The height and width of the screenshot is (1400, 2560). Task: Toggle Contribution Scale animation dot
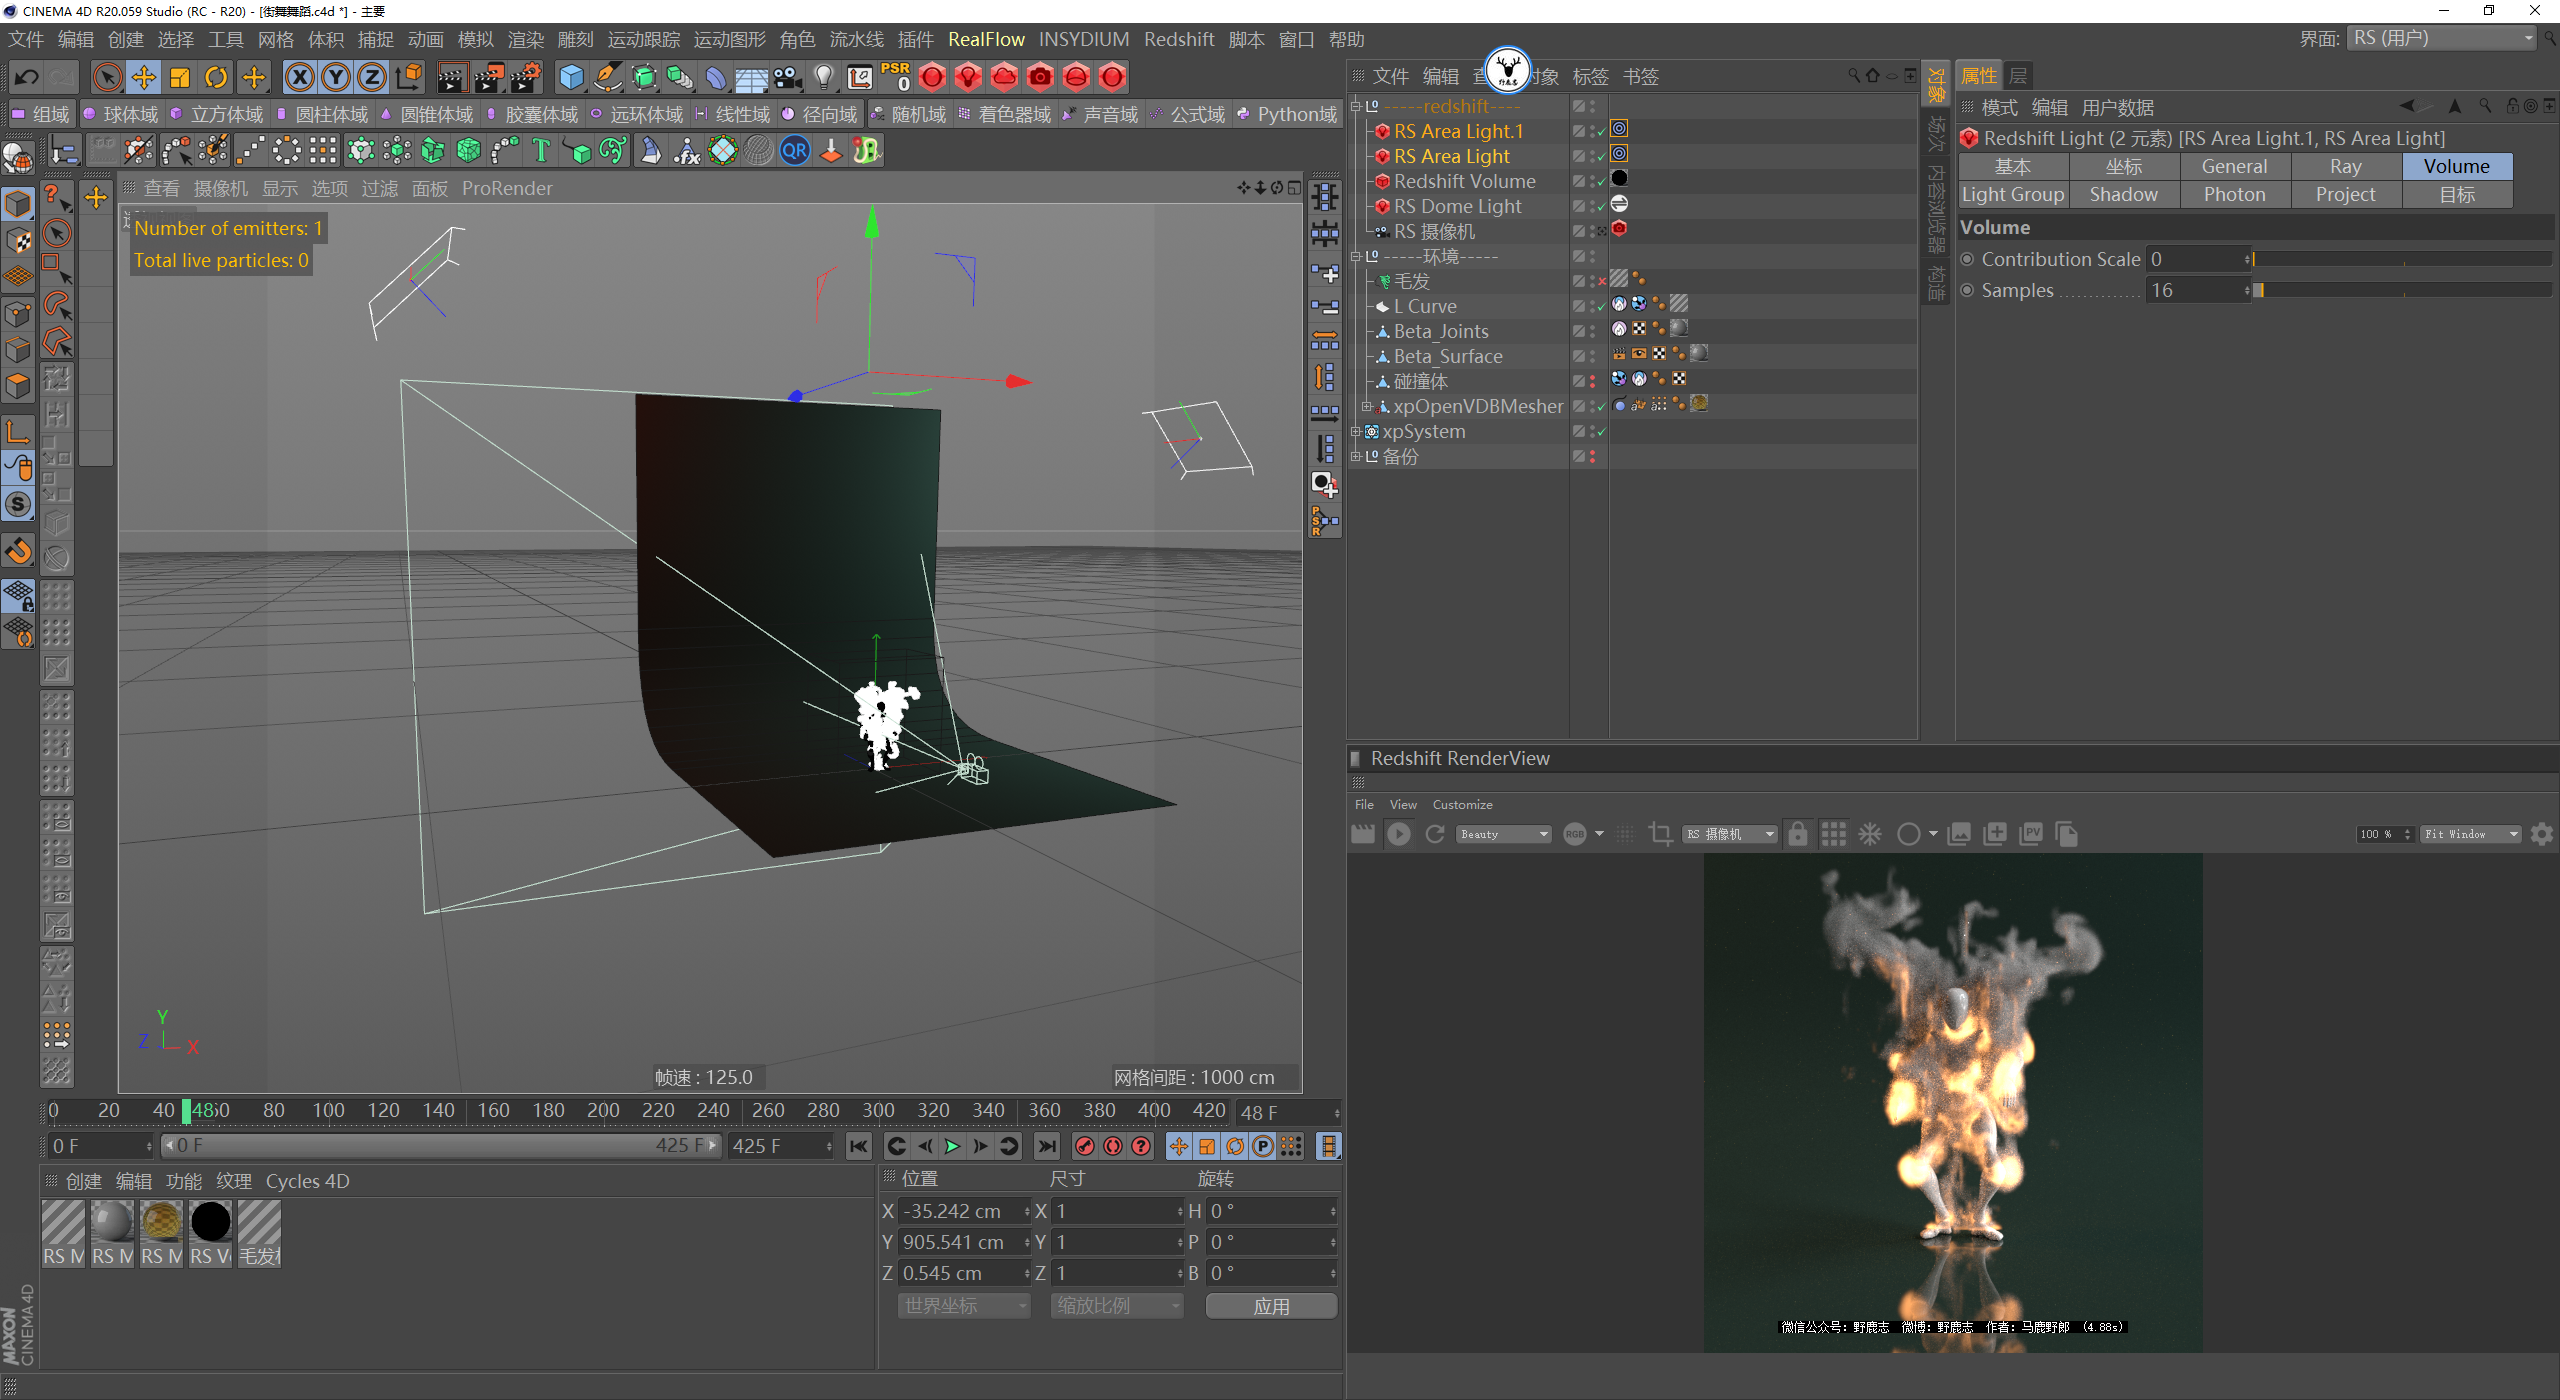pyautogui.click(x=1967, y=259)
